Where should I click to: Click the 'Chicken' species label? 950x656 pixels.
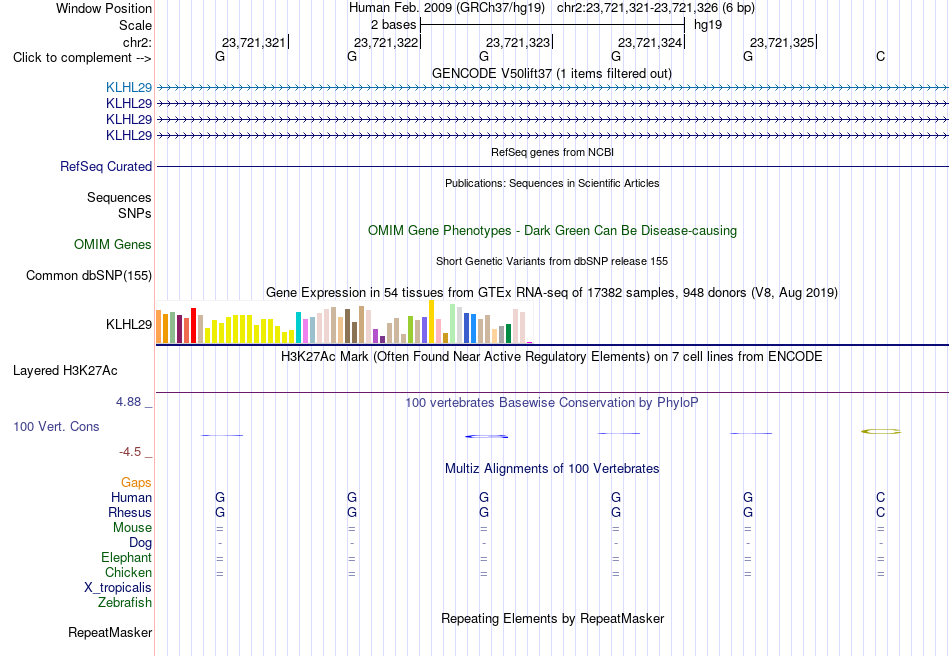128,572
